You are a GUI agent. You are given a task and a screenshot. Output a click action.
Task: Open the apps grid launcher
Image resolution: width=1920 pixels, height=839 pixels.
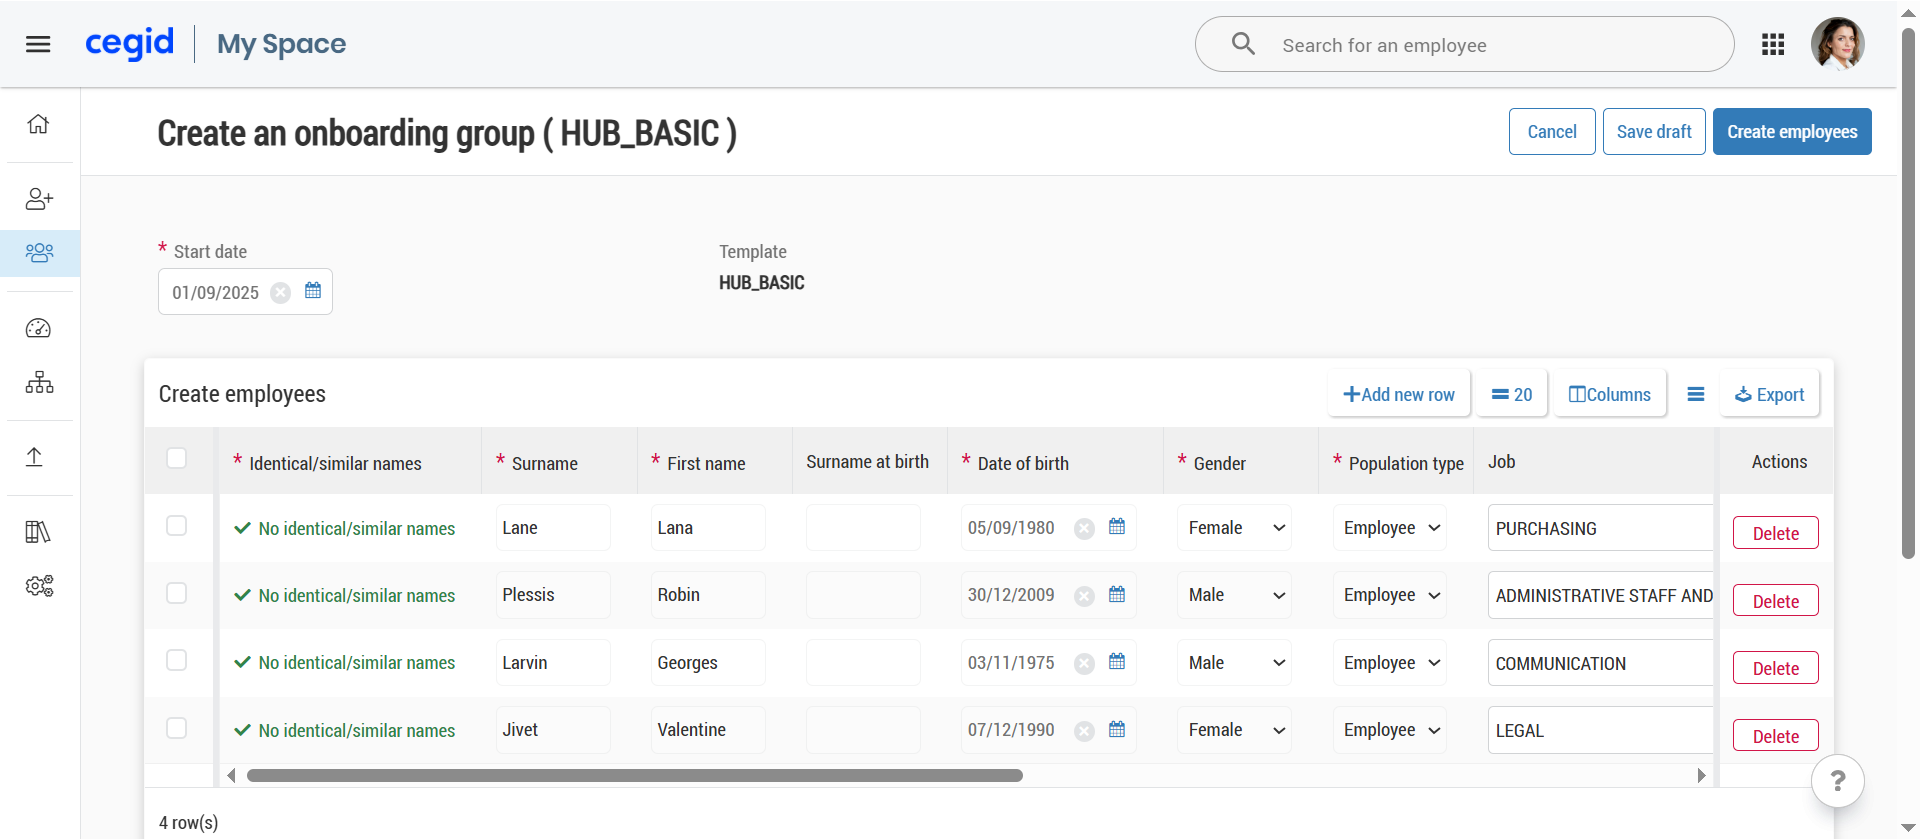(1773, 44)
